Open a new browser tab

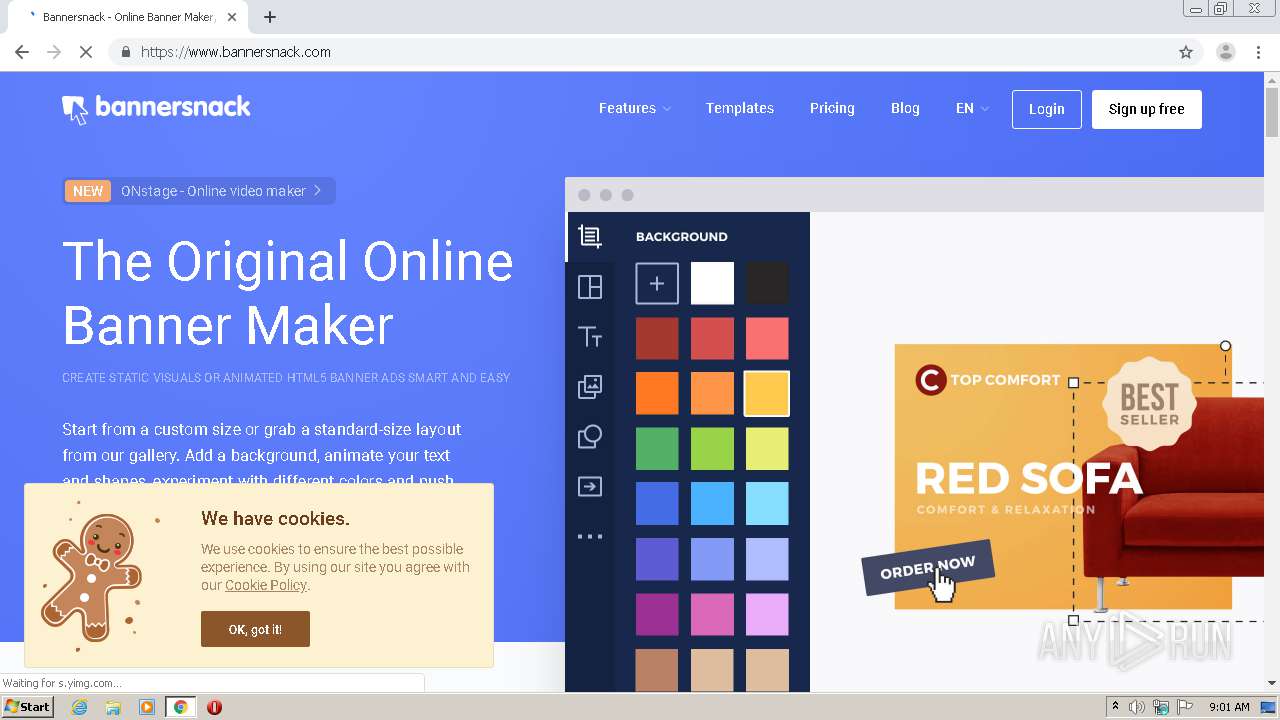[x=270, y=17]
